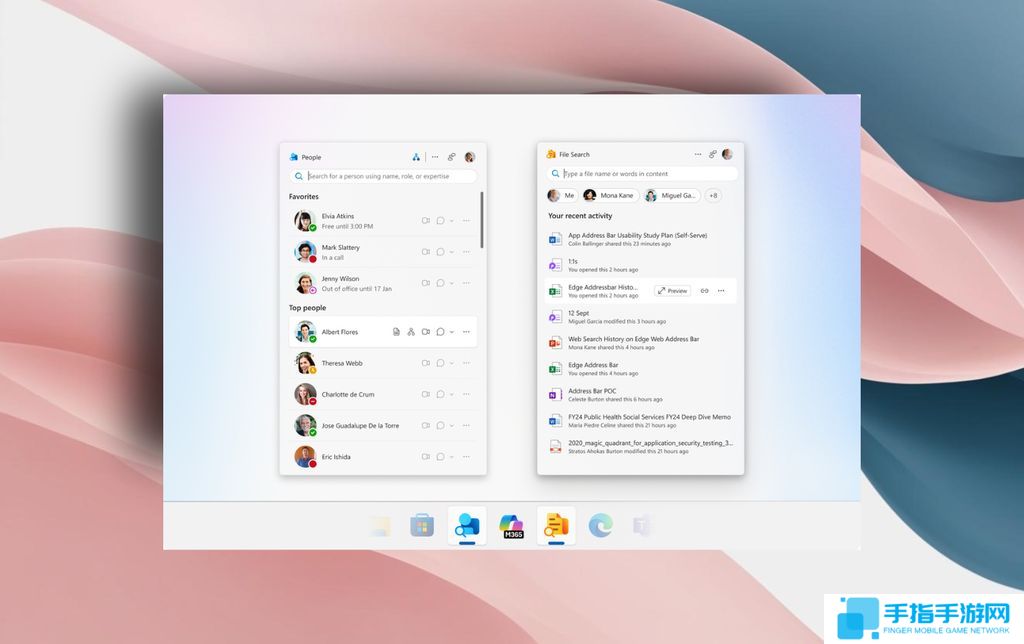This screenshot has height=644, width=1024.
Task: Expand options chevron next to Elvia Atkins
Action: point(452,218)
